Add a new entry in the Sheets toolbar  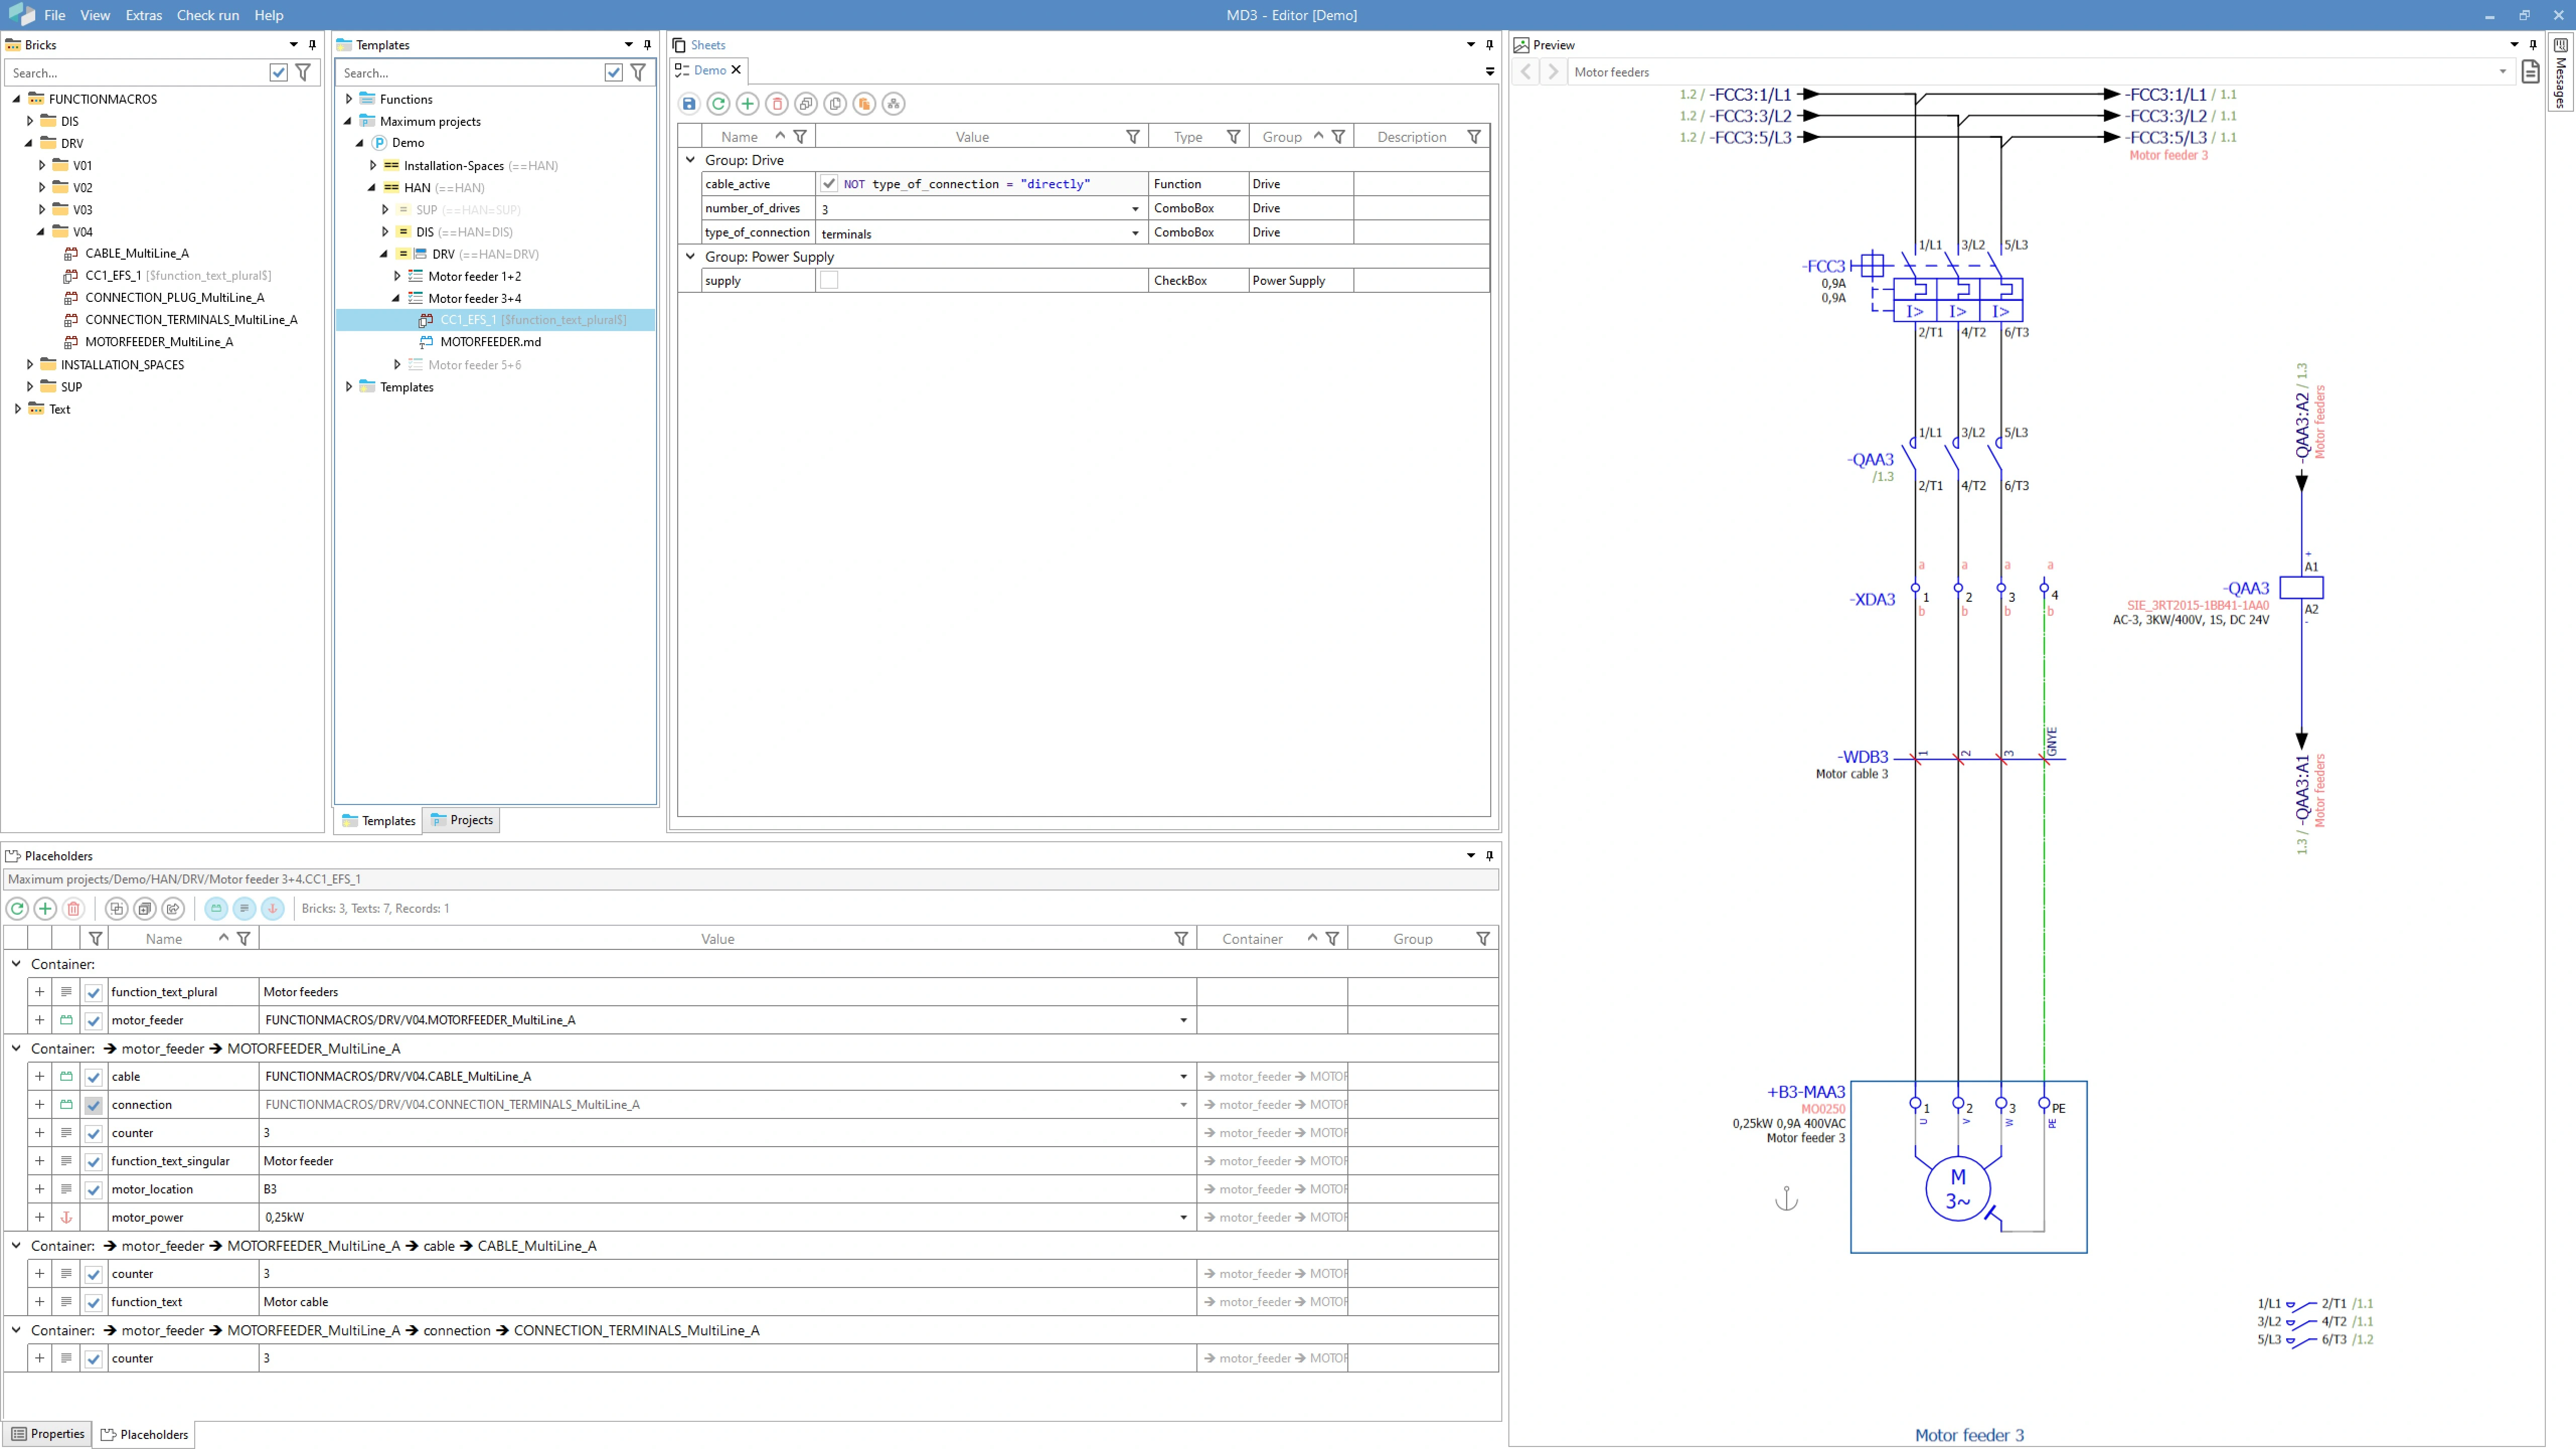tap(747, 103)
